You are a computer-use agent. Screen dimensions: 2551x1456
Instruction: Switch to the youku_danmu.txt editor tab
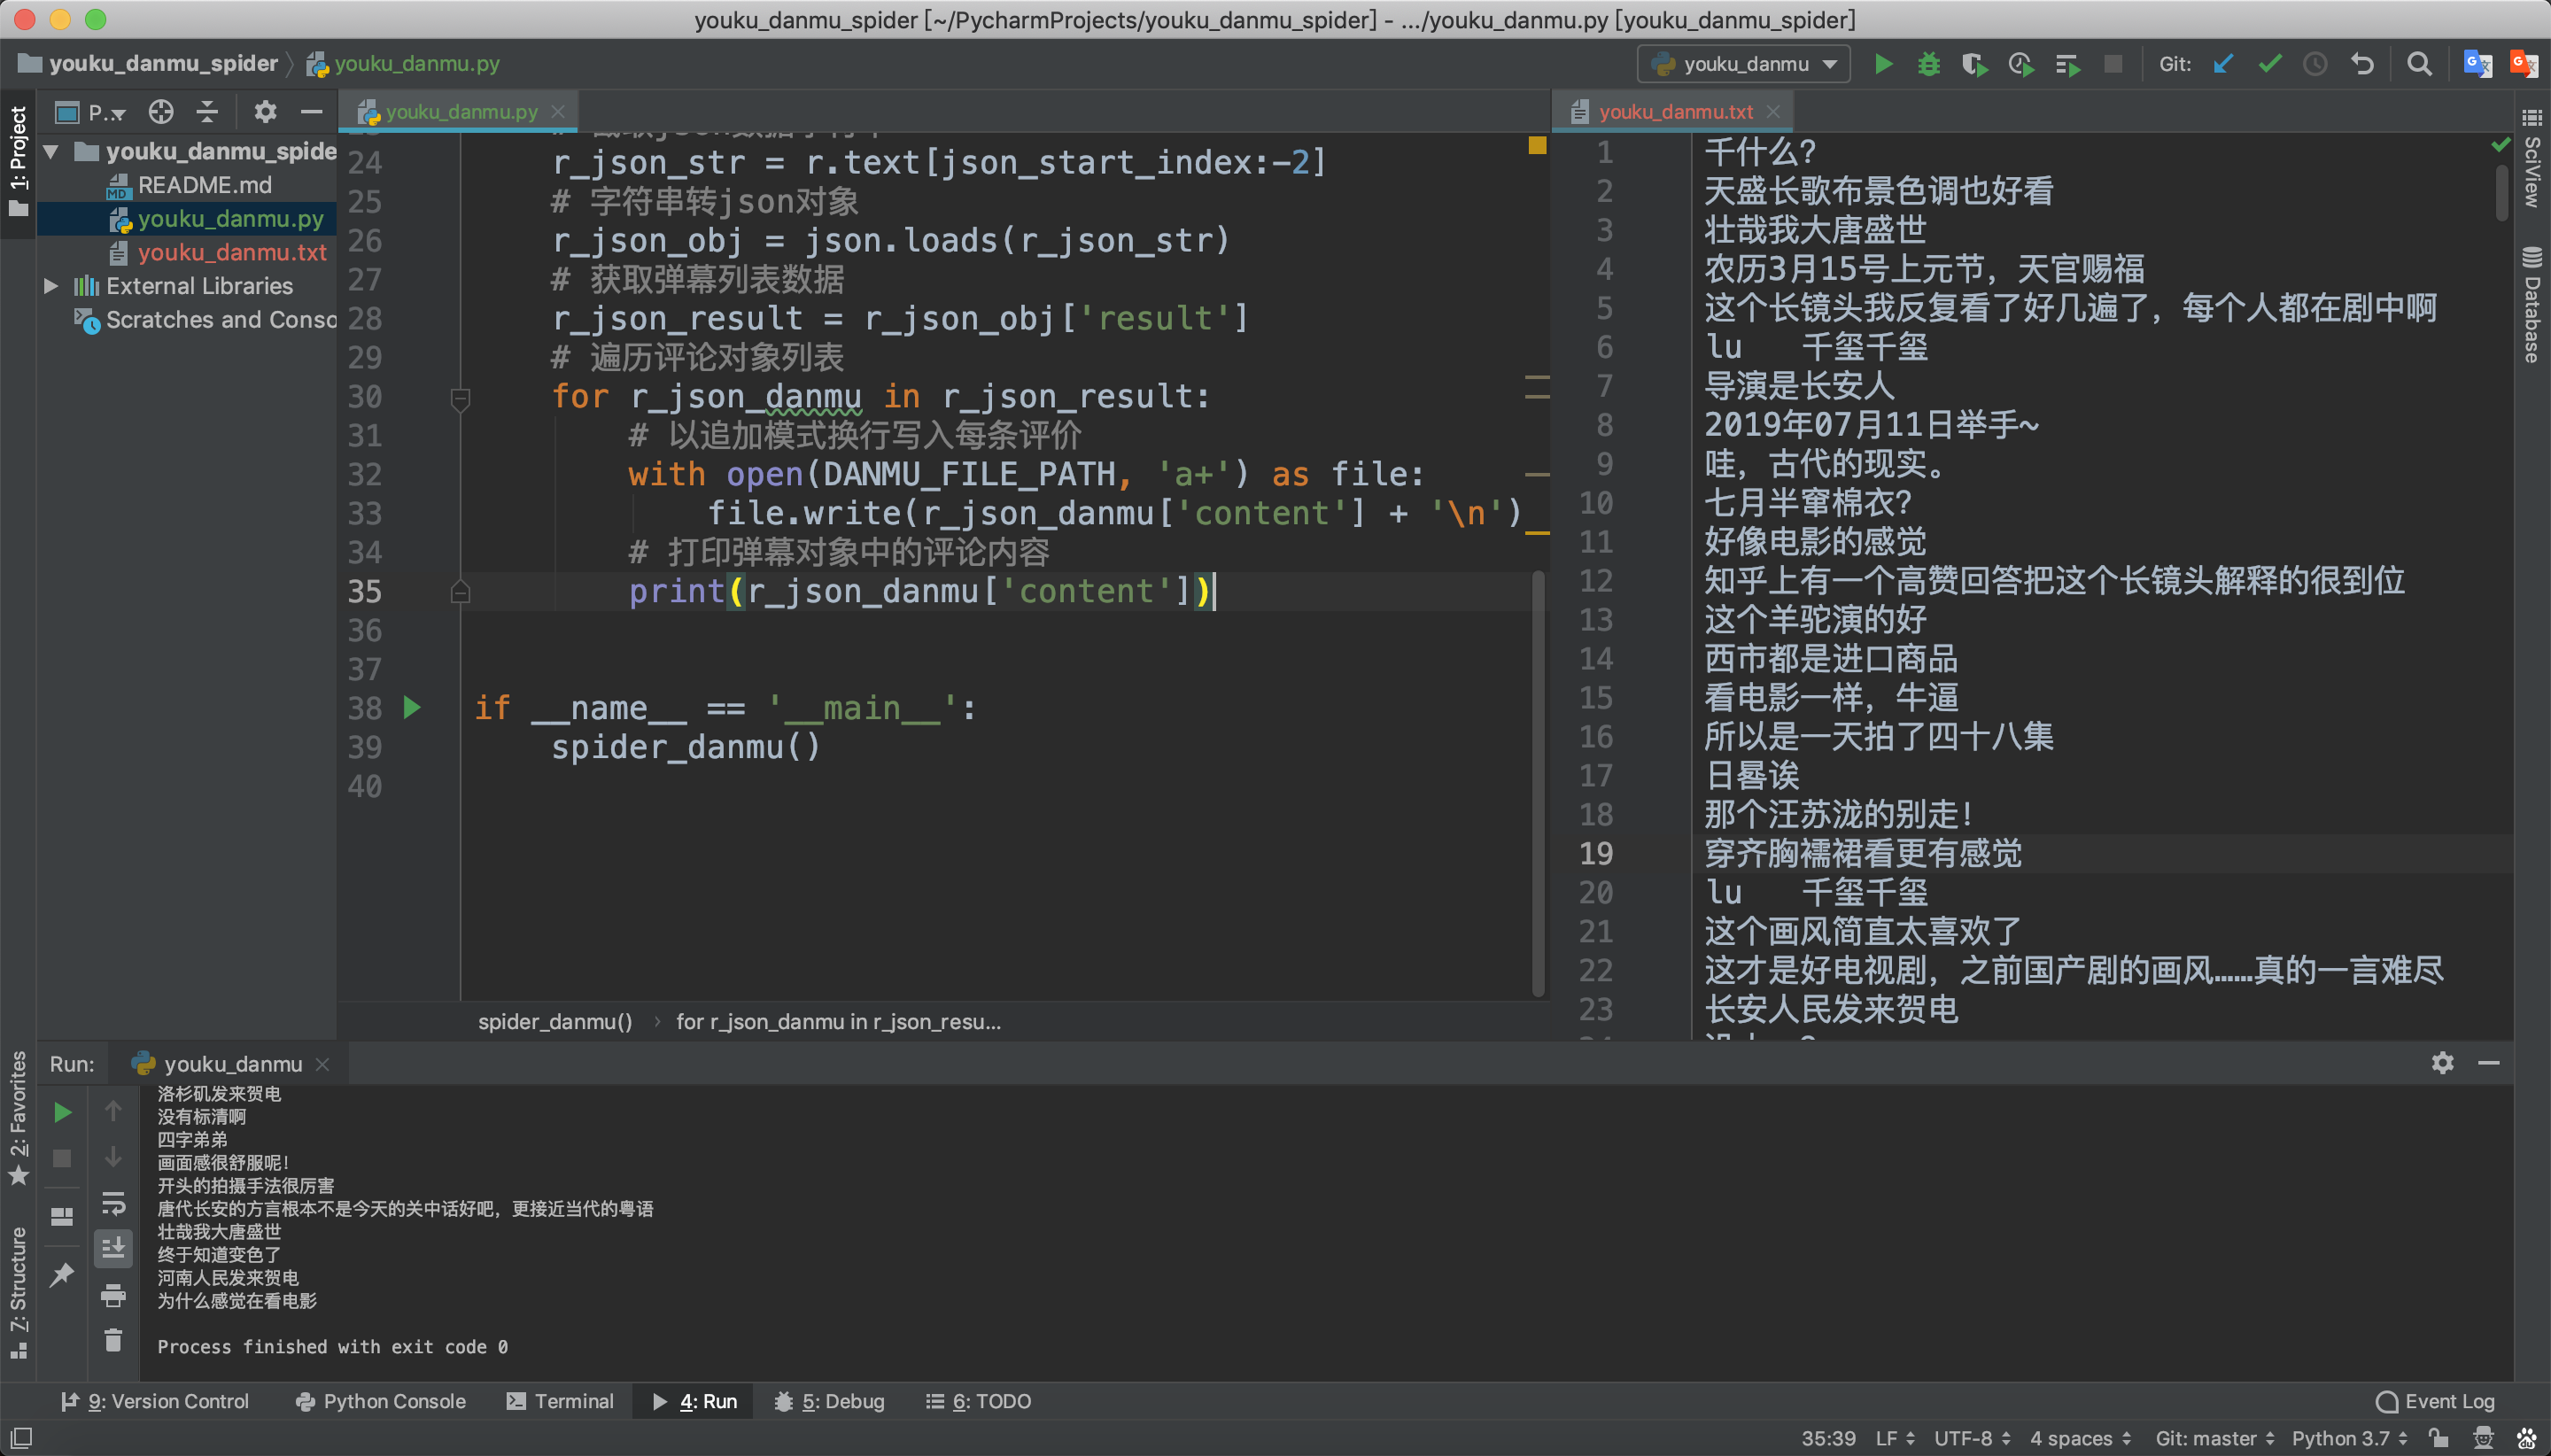coord(1674,112)
